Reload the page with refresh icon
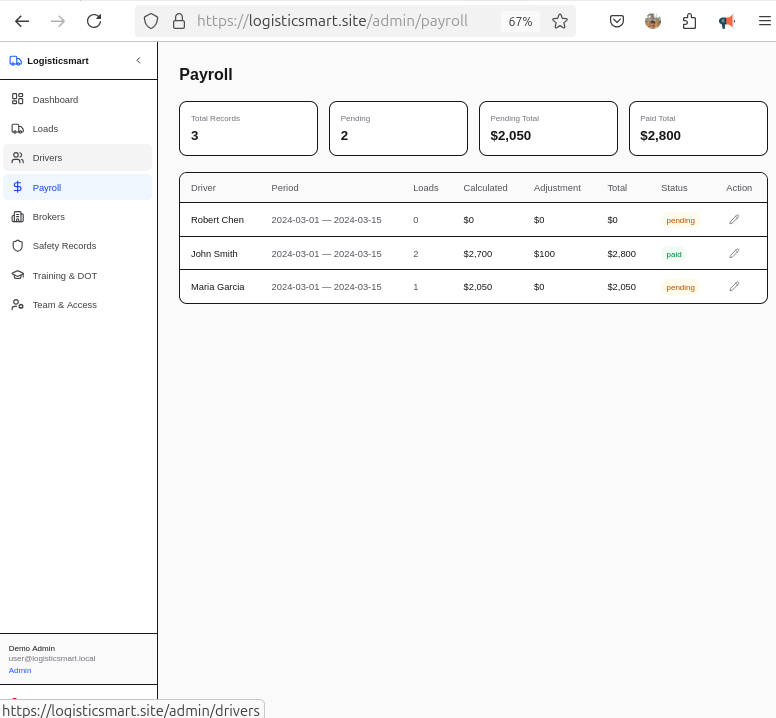776x718 pixels. coord(94,21)
